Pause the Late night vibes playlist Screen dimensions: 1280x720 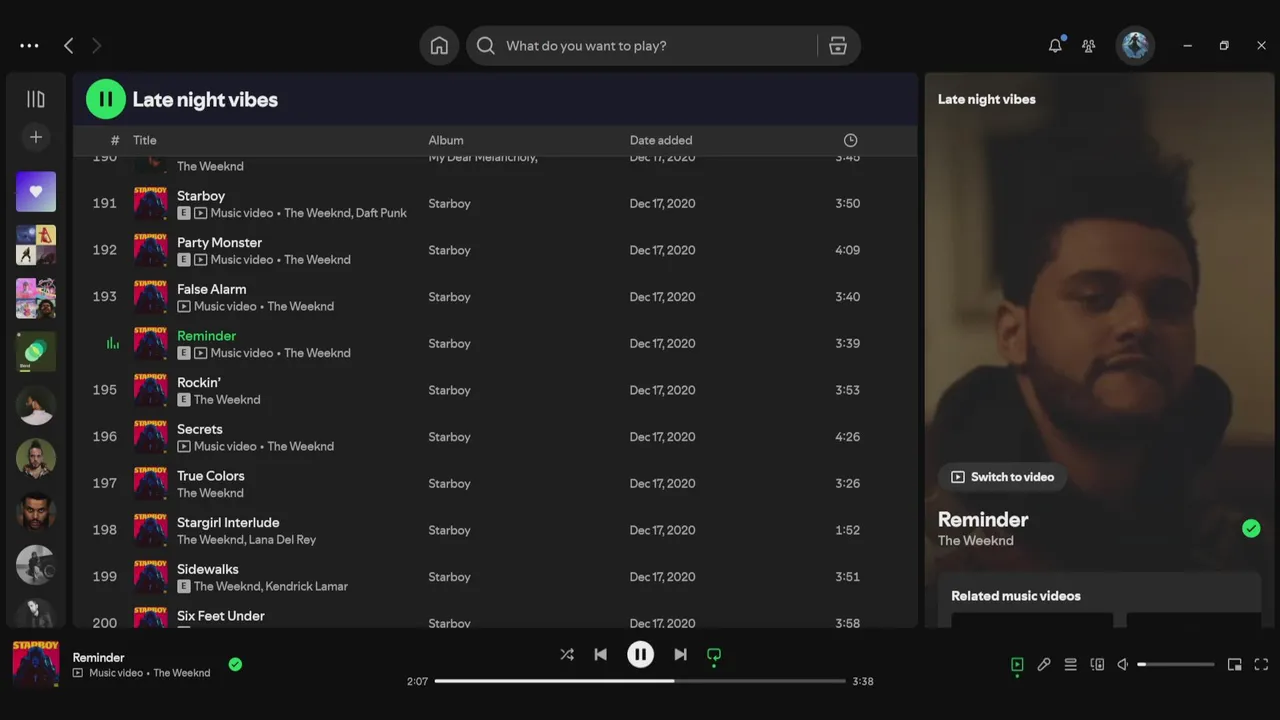point(106,99)
